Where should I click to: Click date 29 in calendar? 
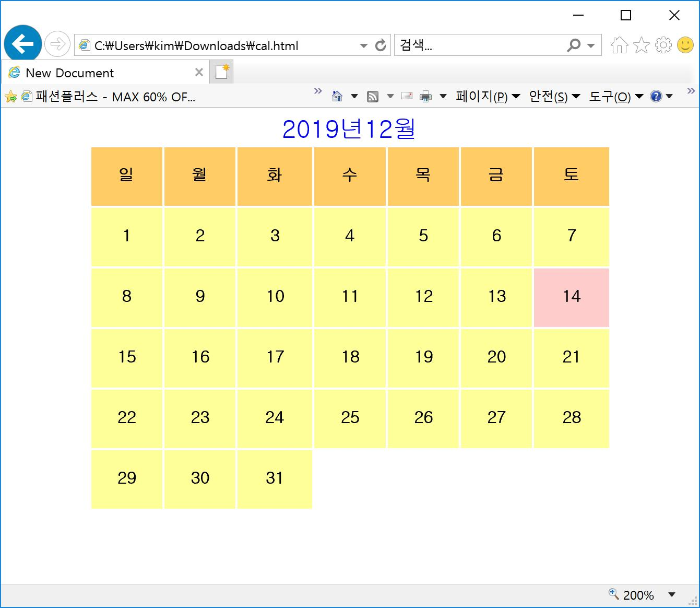[x=127, y=479]
